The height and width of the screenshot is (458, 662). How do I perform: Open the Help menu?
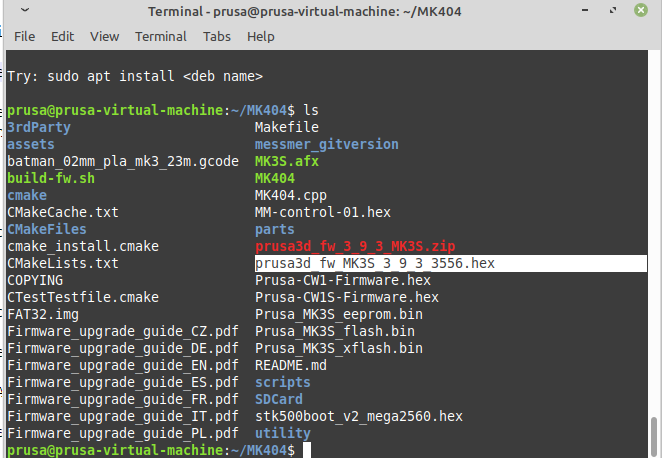click(260, 36)
